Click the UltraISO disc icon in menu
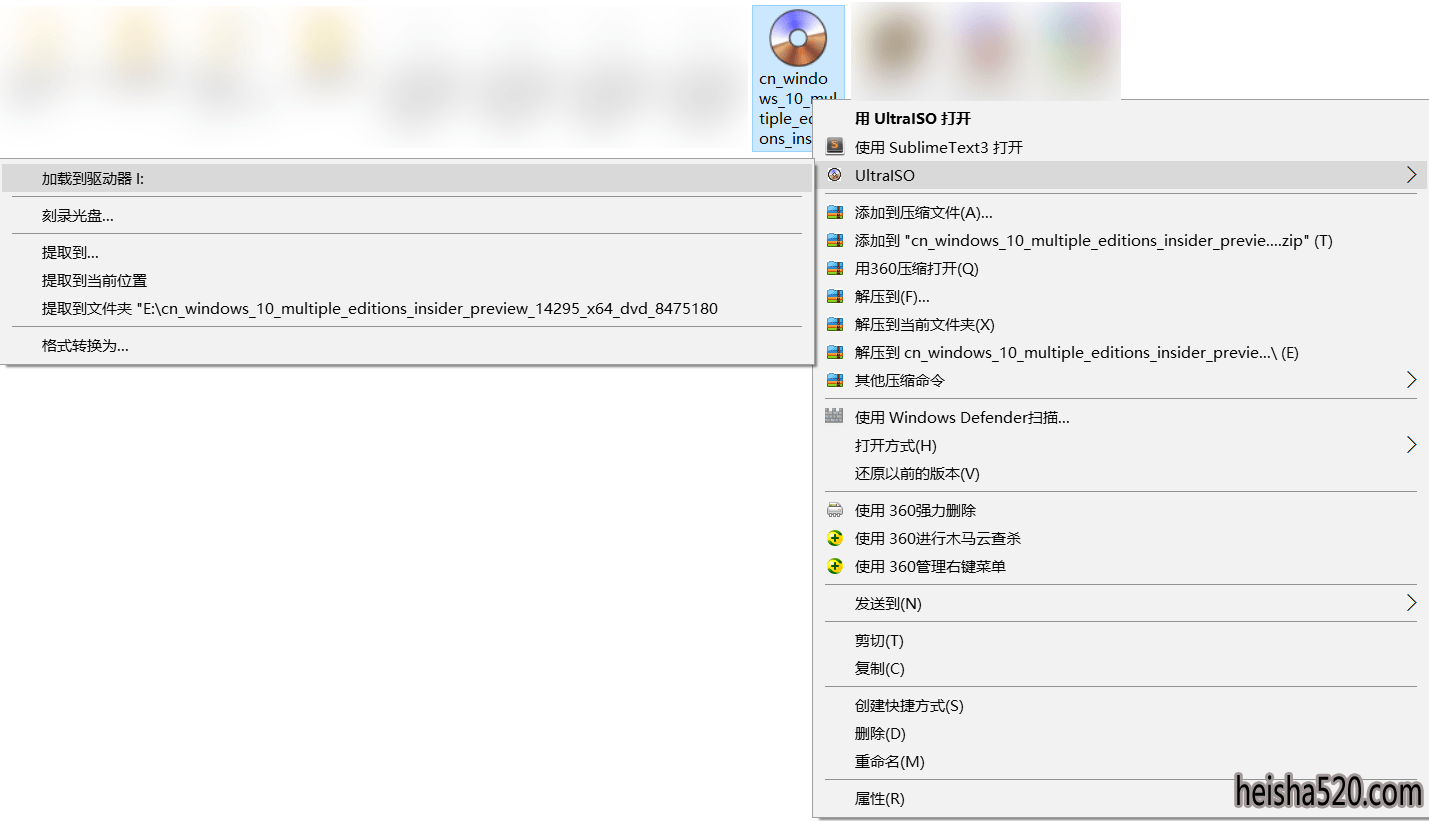 coord(835,175)
